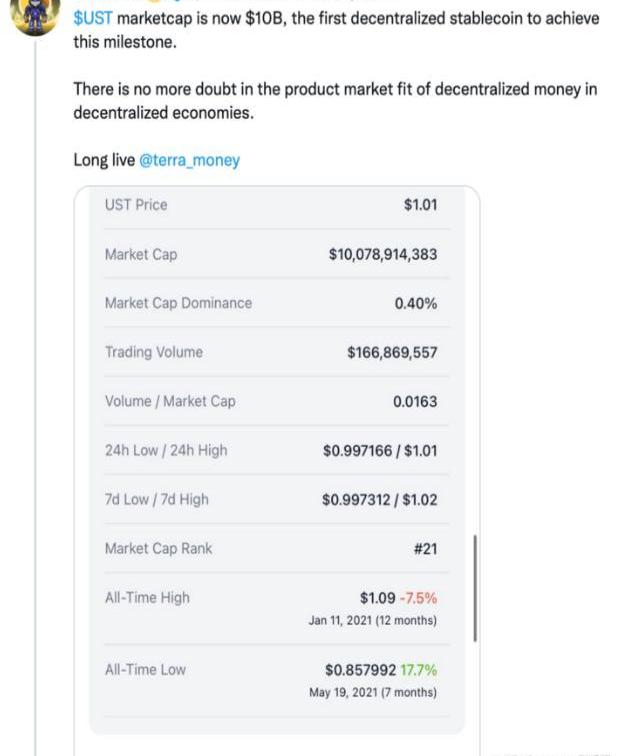Click the stats card vertical scrollbar
Image resolution: width=622 pixels, height=756 pixels.
(x=474, y=588)
